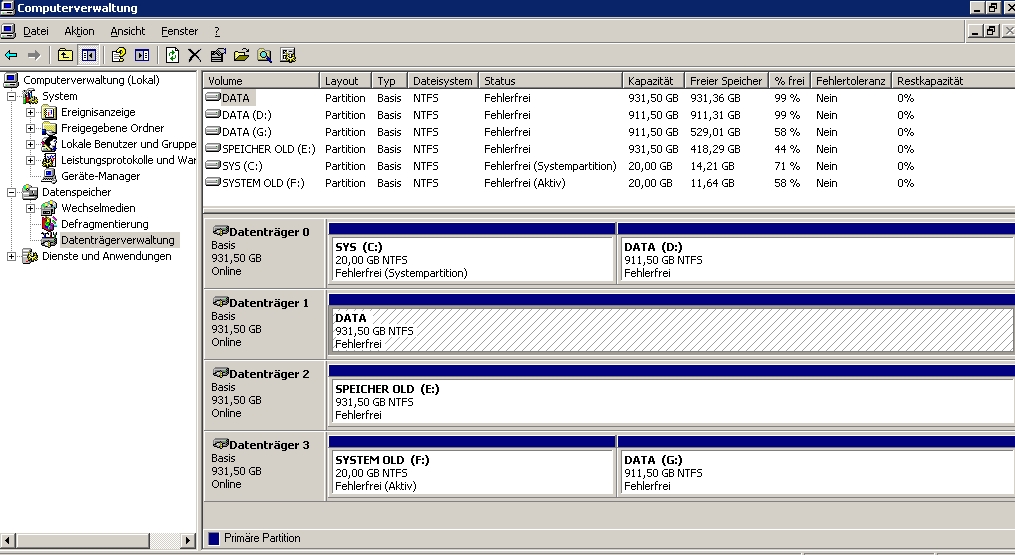Sort by the Layout column header
The height and width of the screenshot is (555, 1015).
(346, 81)
